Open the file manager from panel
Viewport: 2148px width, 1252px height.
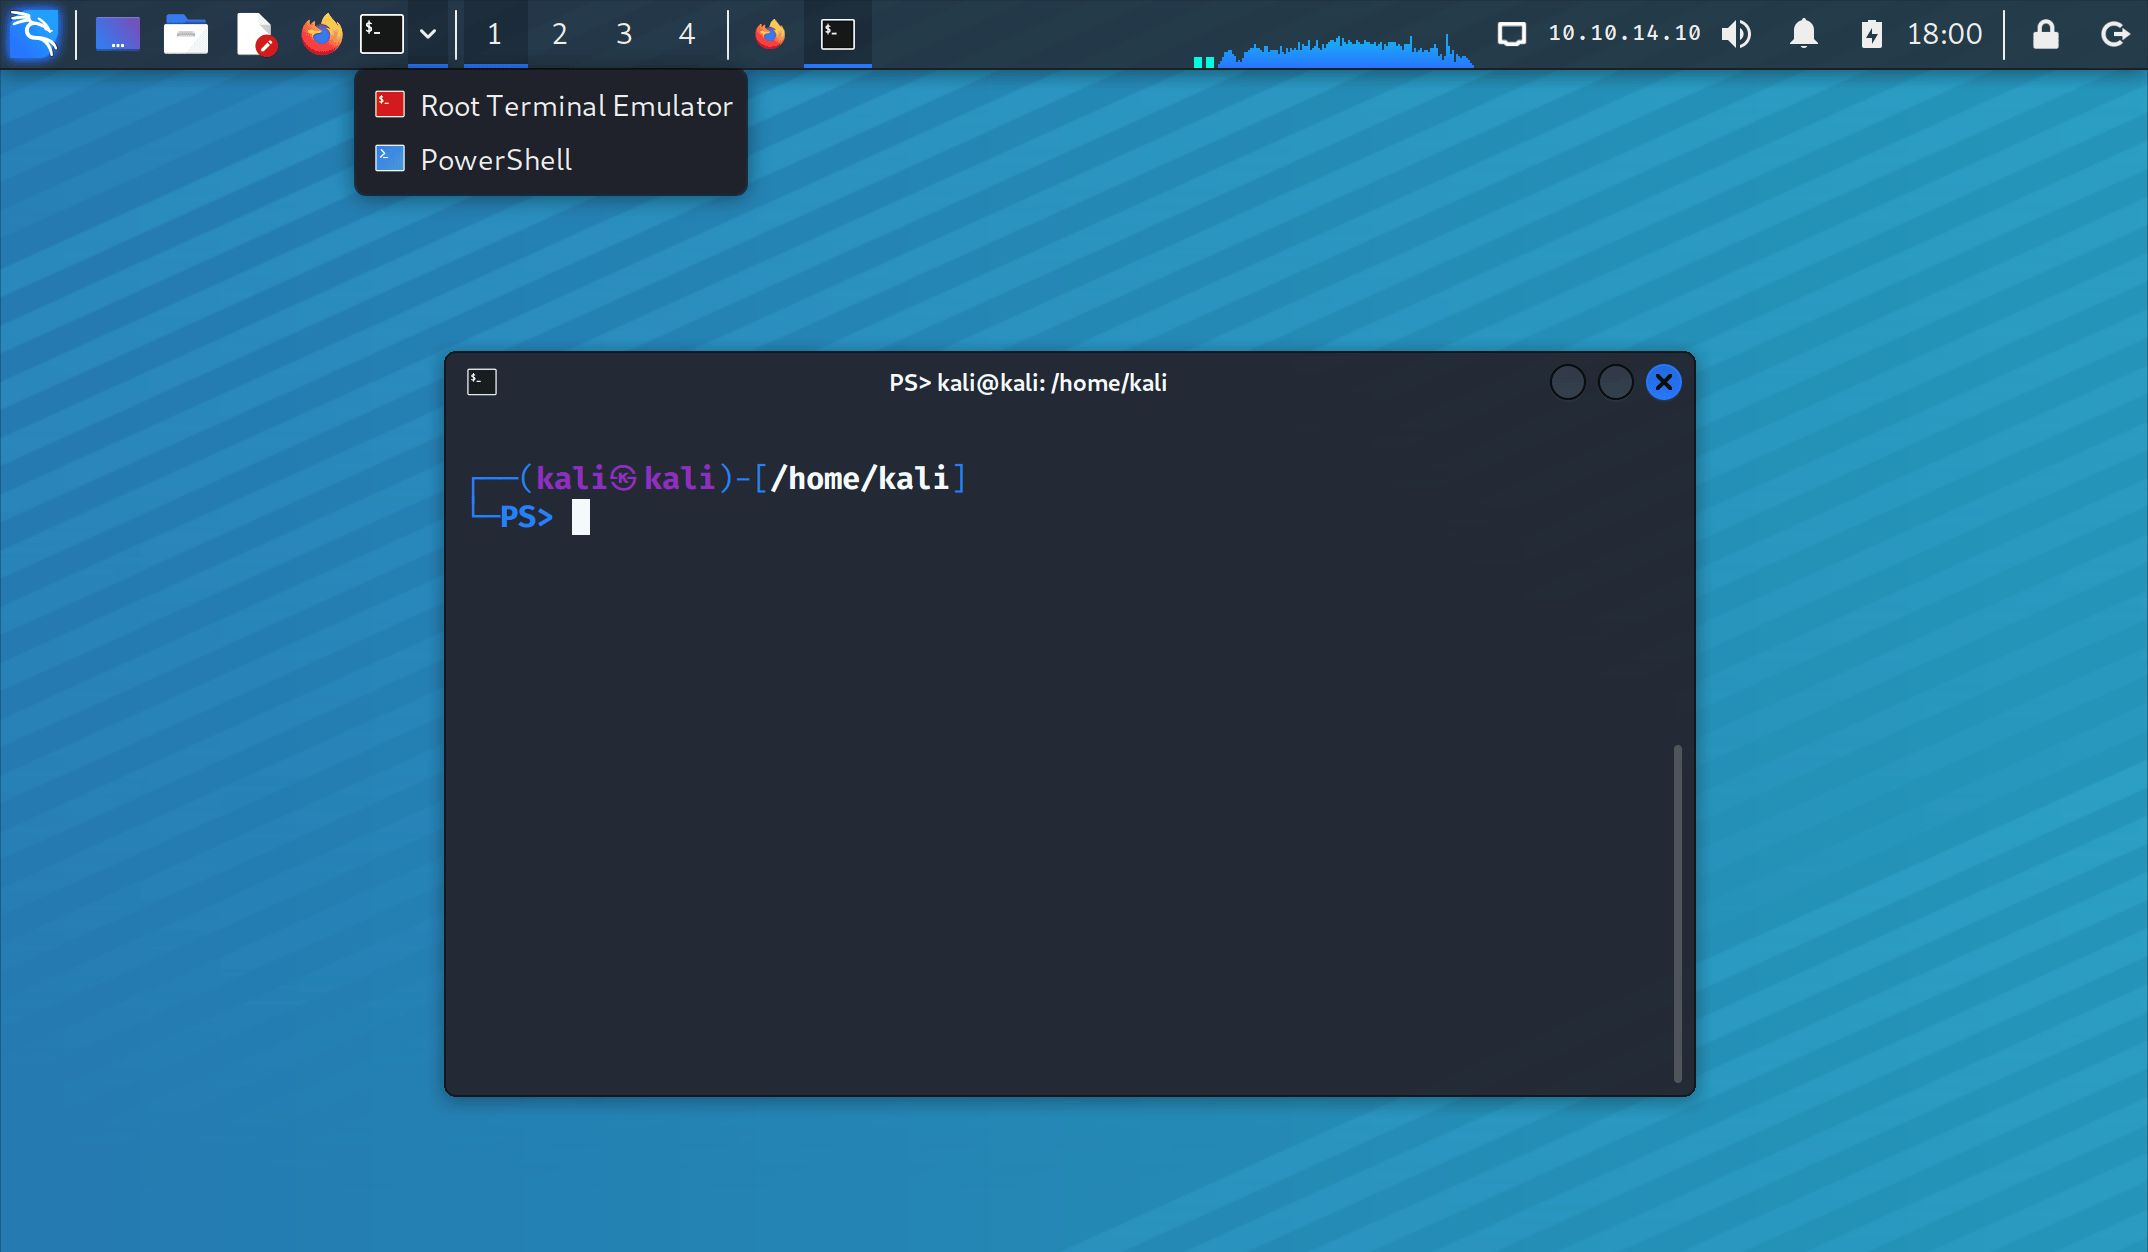click(185, 34)
